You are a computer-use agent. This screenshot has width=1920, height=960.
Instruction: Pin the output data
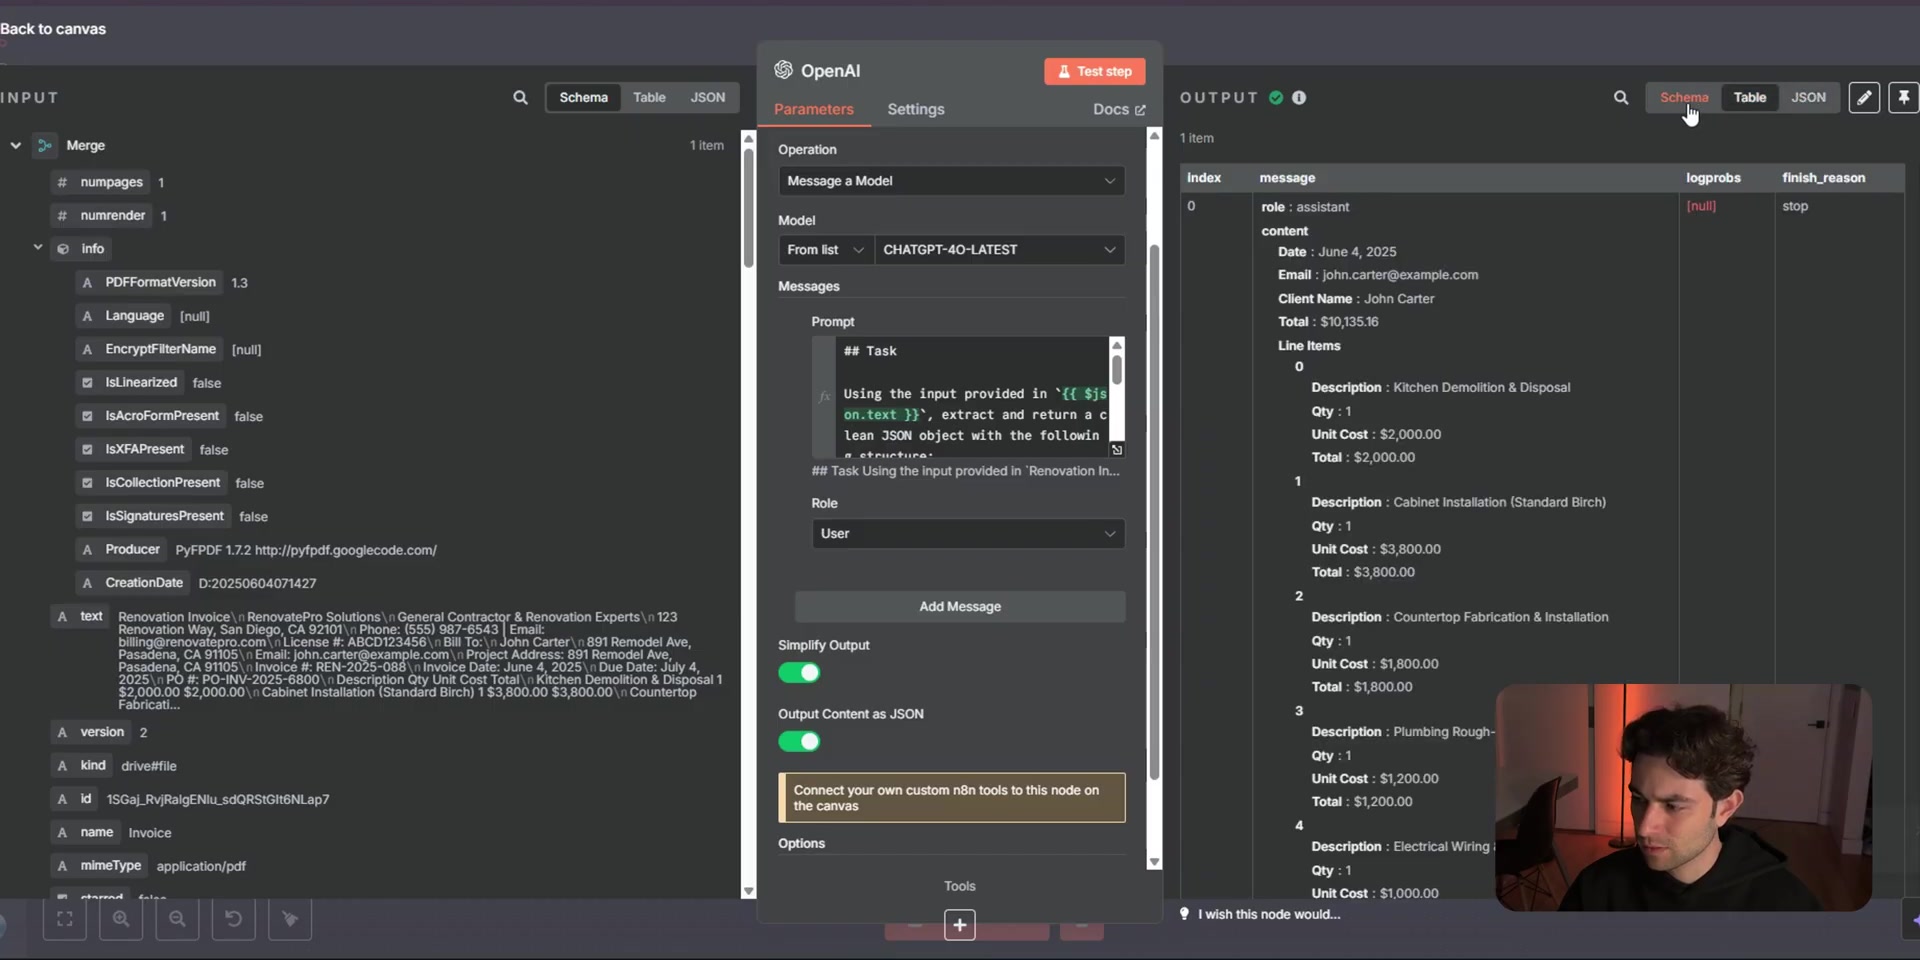(x=1903, y=98)
